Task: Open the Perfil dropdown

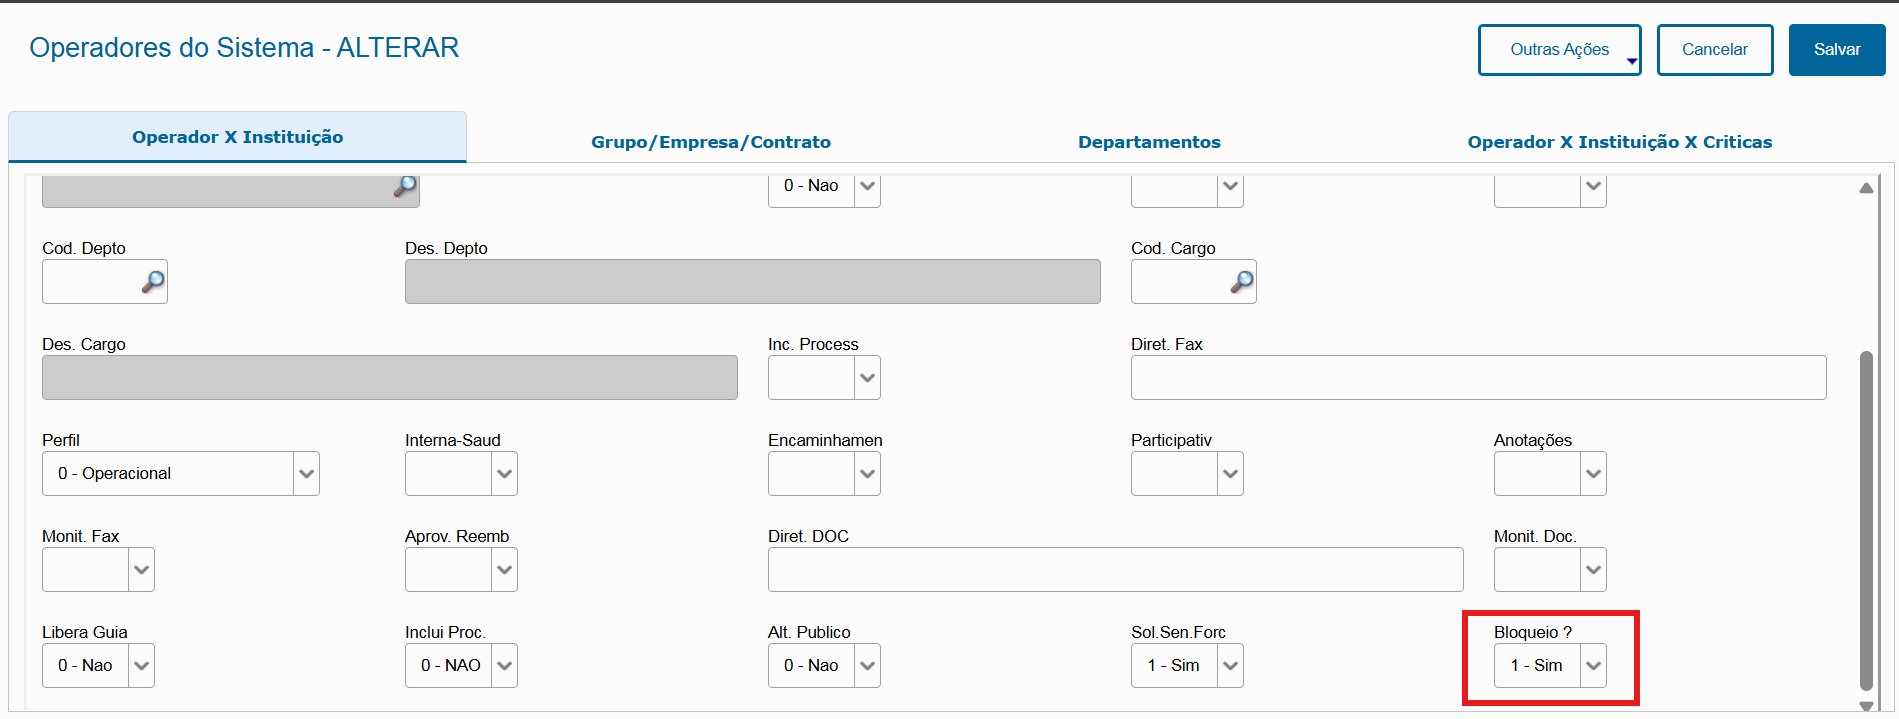Action: (x=306, y=474)
